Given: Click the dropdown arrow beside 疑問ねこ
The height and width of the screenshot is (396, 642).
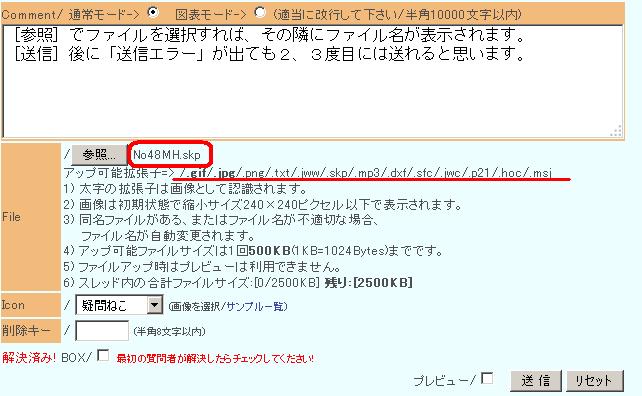Looking at the screenshot, I should tap(154, 305).
